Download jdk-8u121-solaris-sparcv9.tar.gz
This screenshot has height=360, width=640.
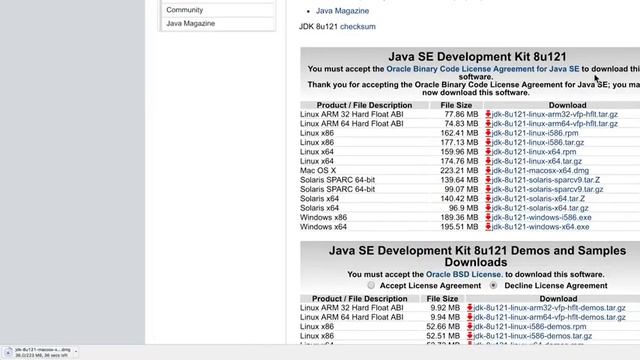tap(547, 189)
